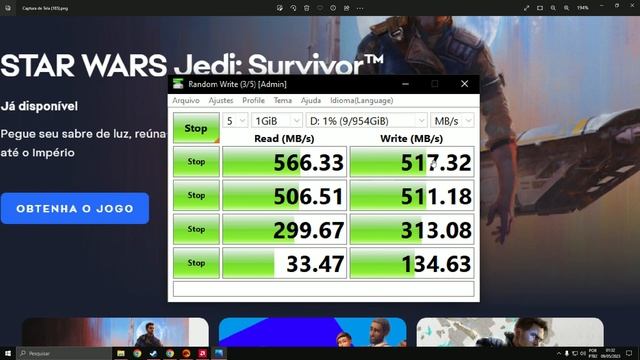Open the file info icon in Photos

[333, 8]
